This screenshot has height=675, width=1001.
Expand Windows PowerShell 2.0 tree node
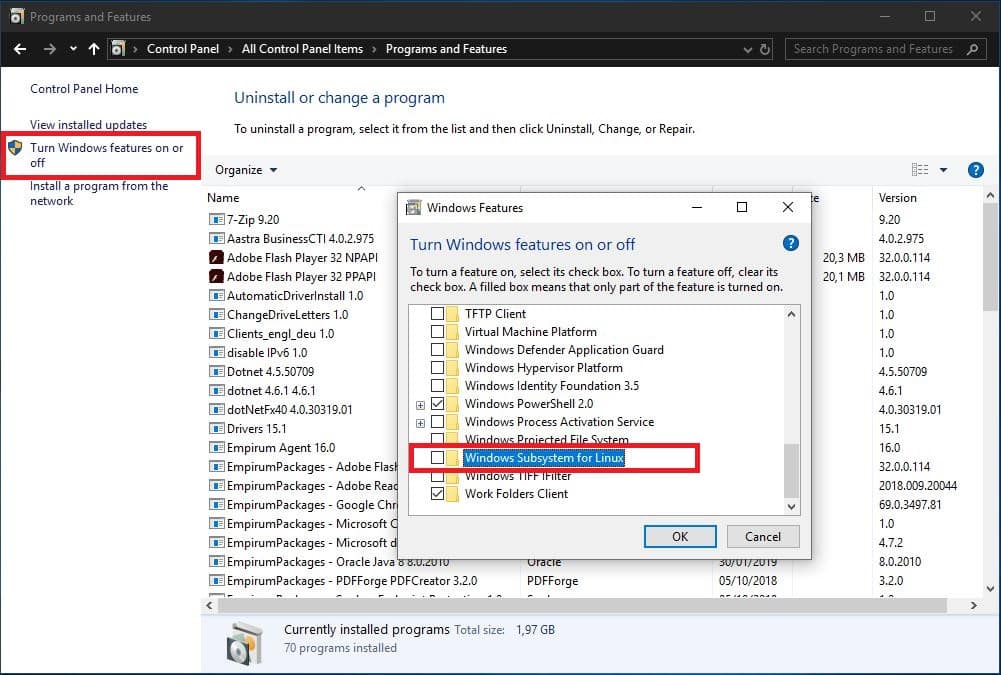pyautogui.click(x=420, y=405)
